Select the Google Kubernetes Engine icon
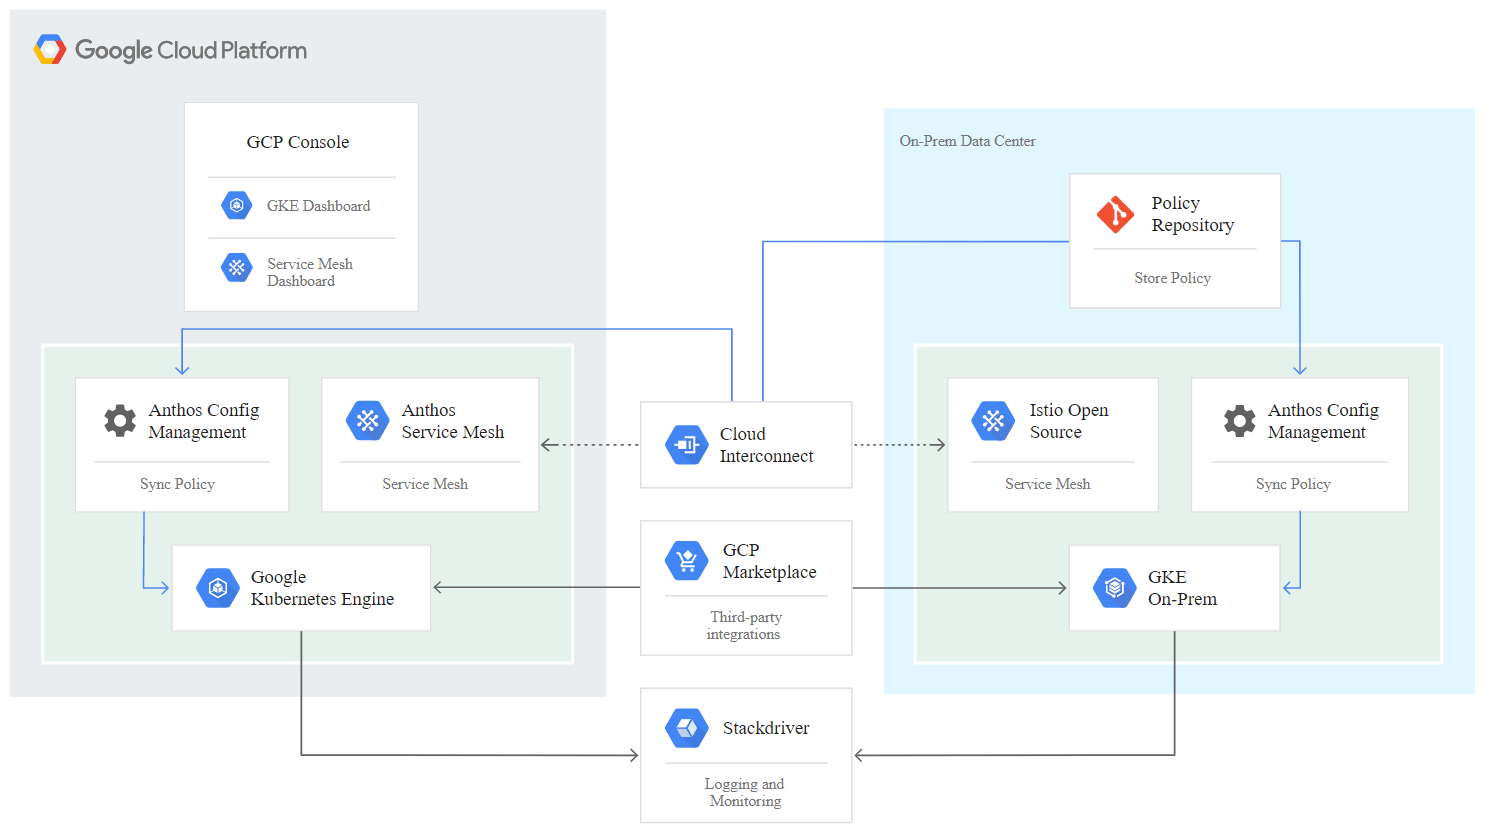Viewport: 1490px width, 834px height. [217, 588]
